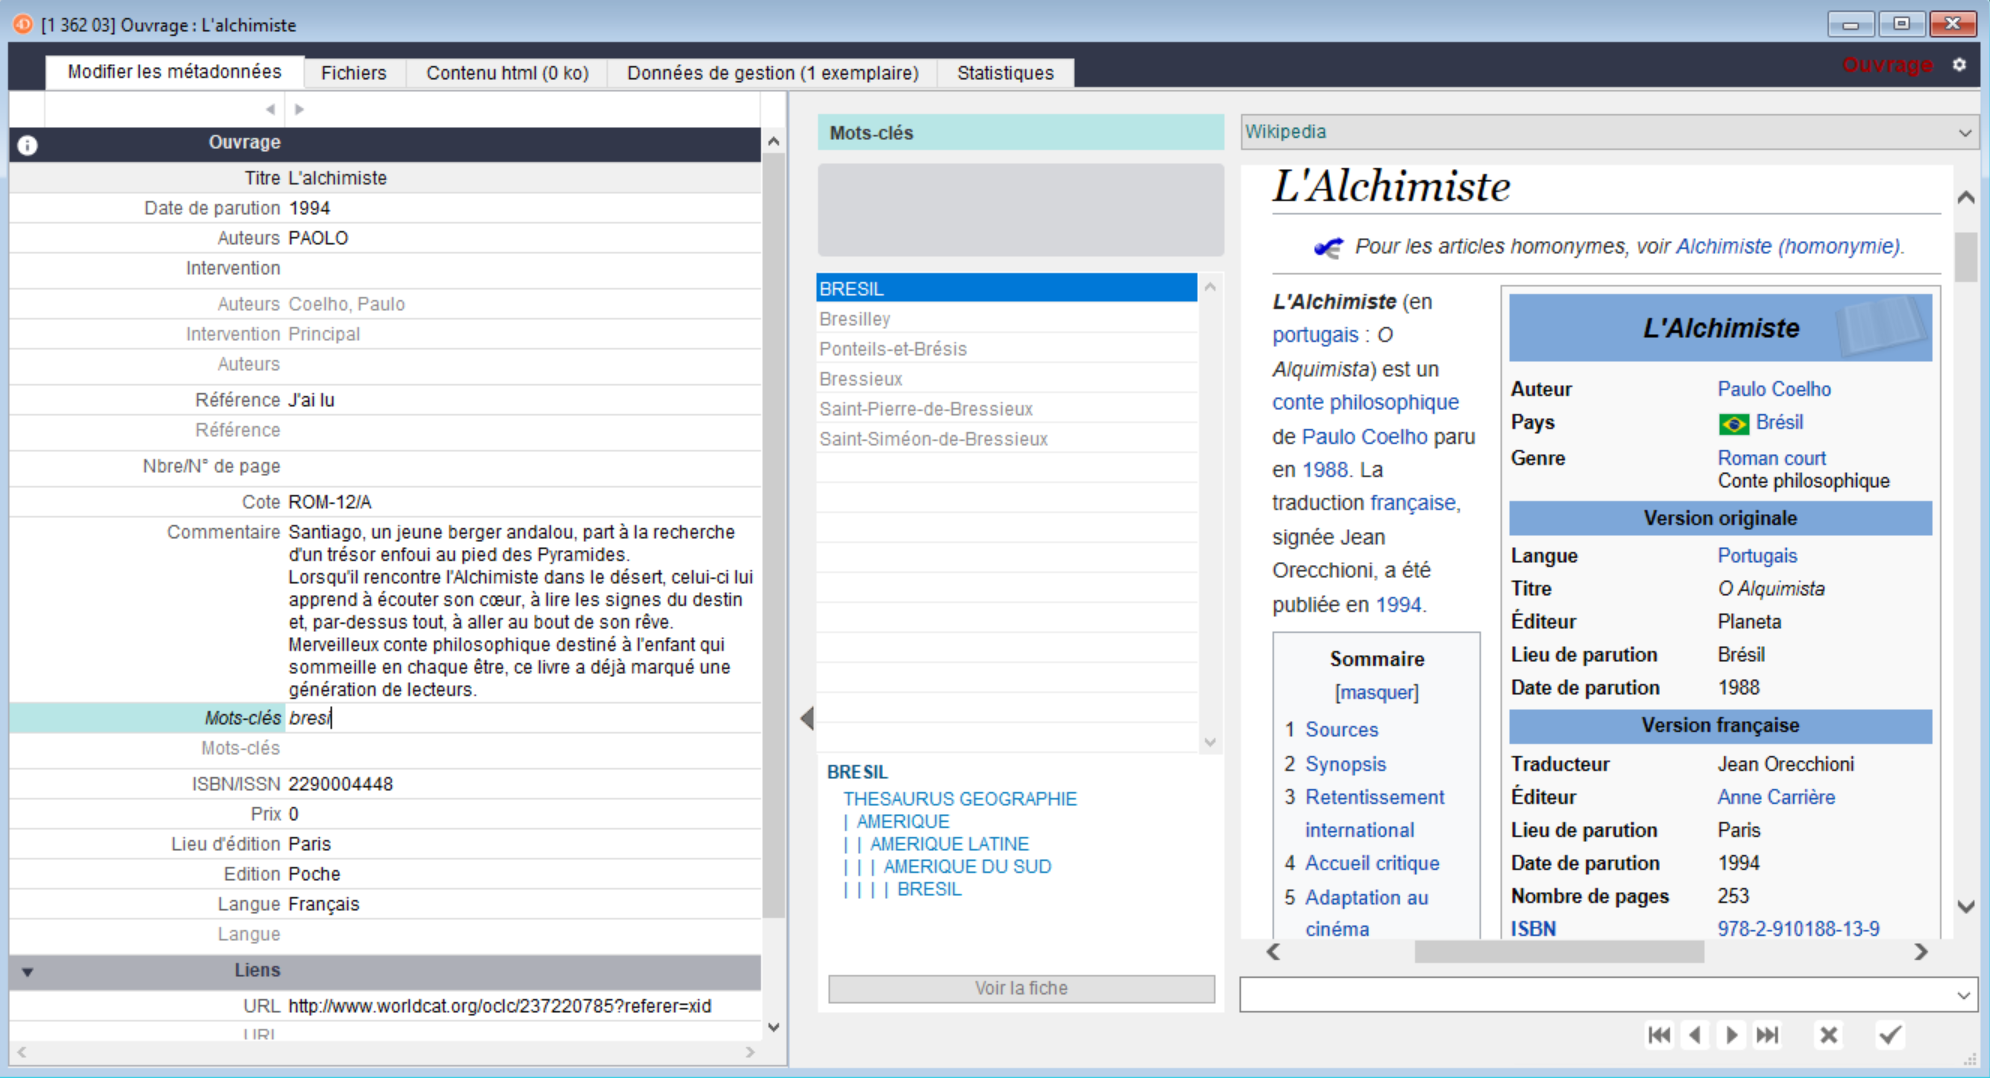Screen dimensions: 1990x1078
Task: Open Paulo Coelho link in infobox
Action: point(1774,389)
